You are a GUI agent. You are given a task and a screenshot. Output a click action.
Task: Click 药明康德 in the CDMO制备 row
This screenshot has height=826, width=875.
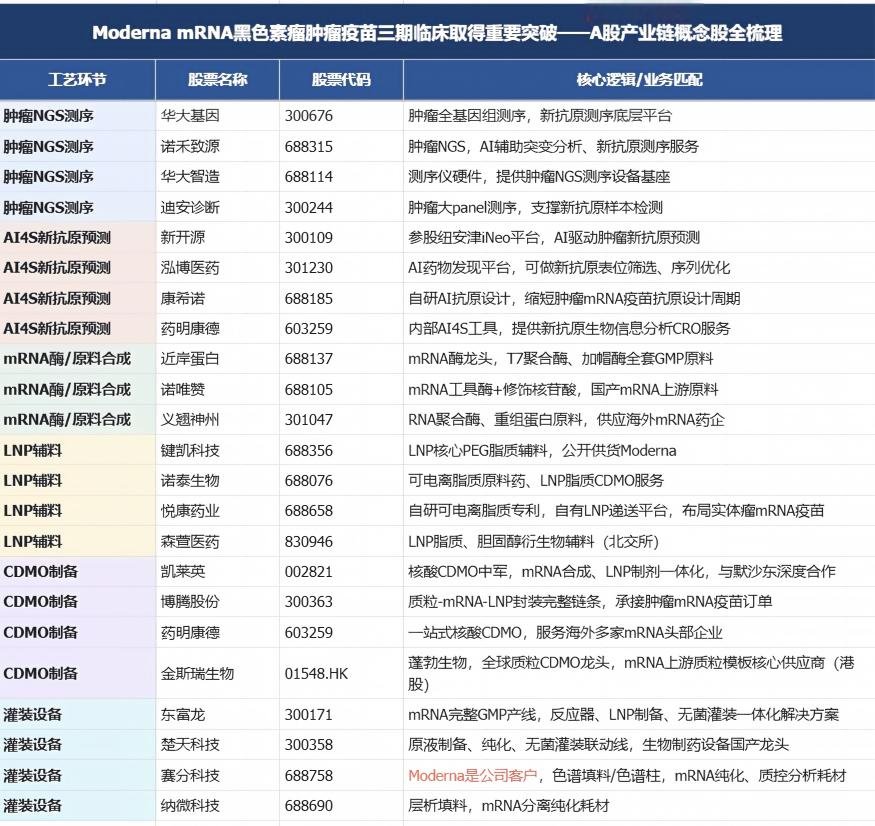(x=190, y=632)
